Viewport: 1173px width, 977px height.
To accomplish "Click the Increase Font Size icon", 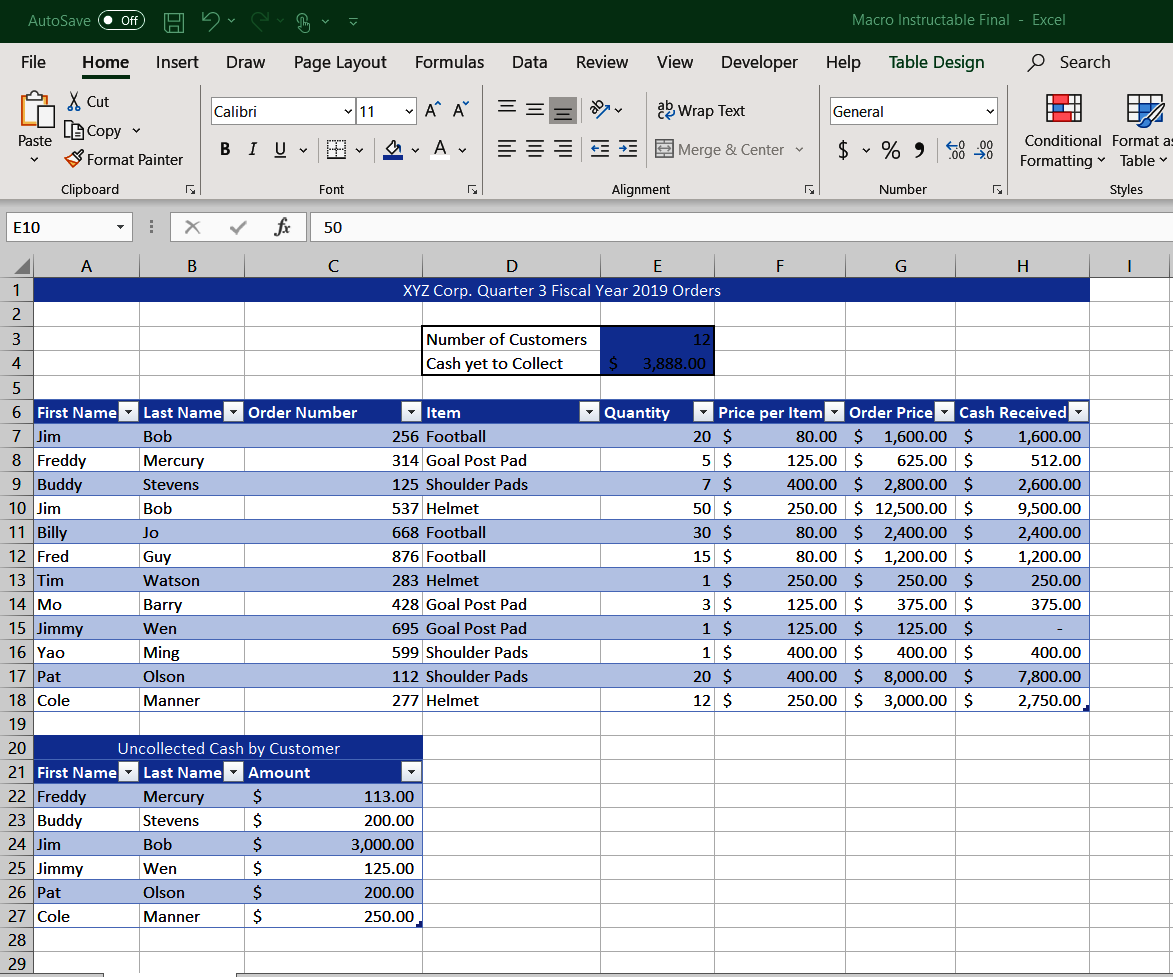I will point(432,111).
